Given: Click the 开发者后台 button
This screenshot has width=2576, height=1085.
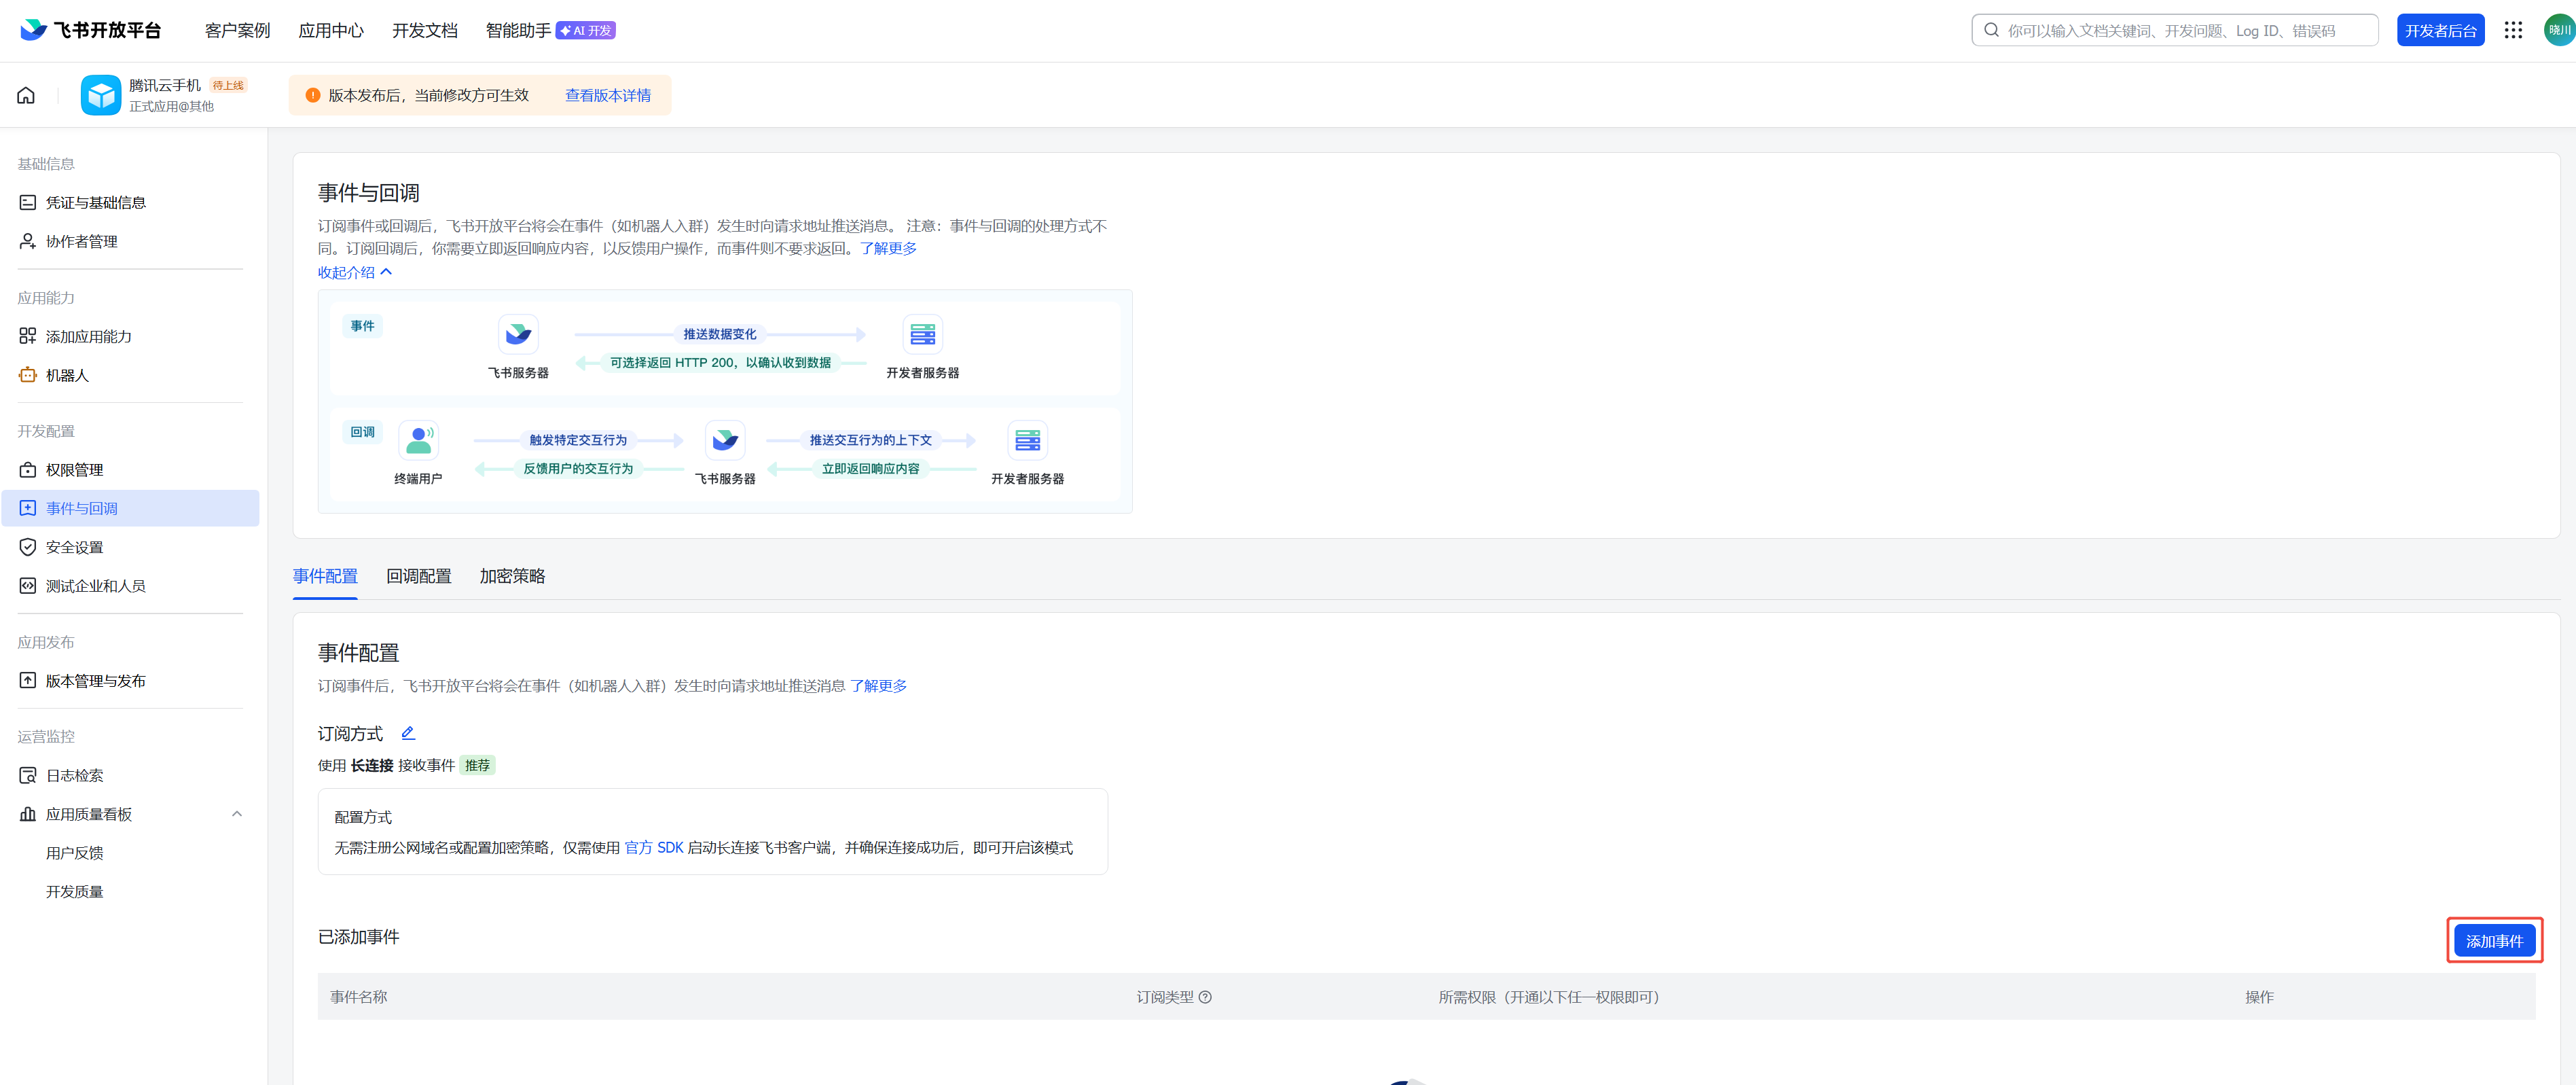Looking at the screenshot, I should (x=2440, y=30).
